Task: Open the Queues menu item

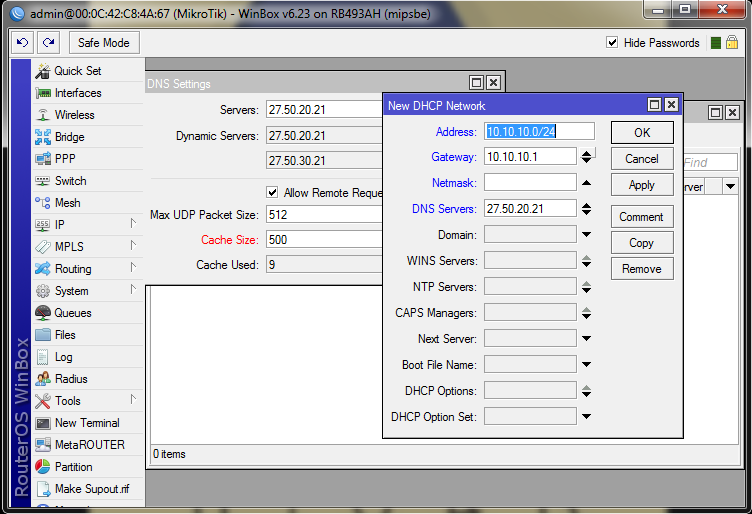Action: point(88,313)
